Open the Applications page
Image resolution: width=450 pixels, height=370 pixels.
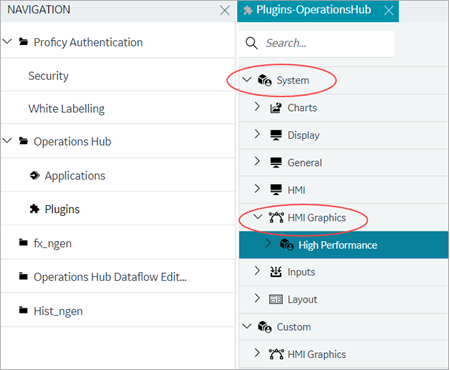[x=75, y=176]
